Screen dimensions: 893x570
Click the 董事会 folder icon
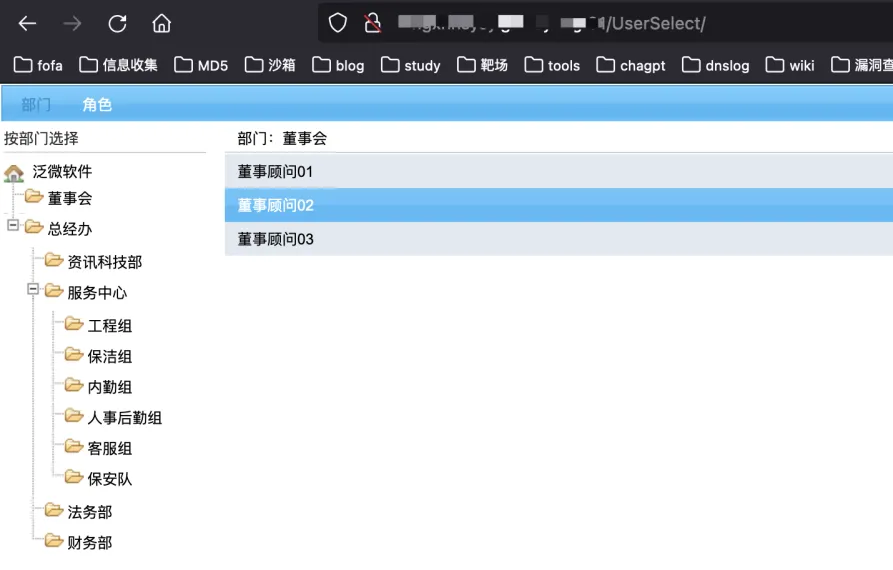point(34,196)
